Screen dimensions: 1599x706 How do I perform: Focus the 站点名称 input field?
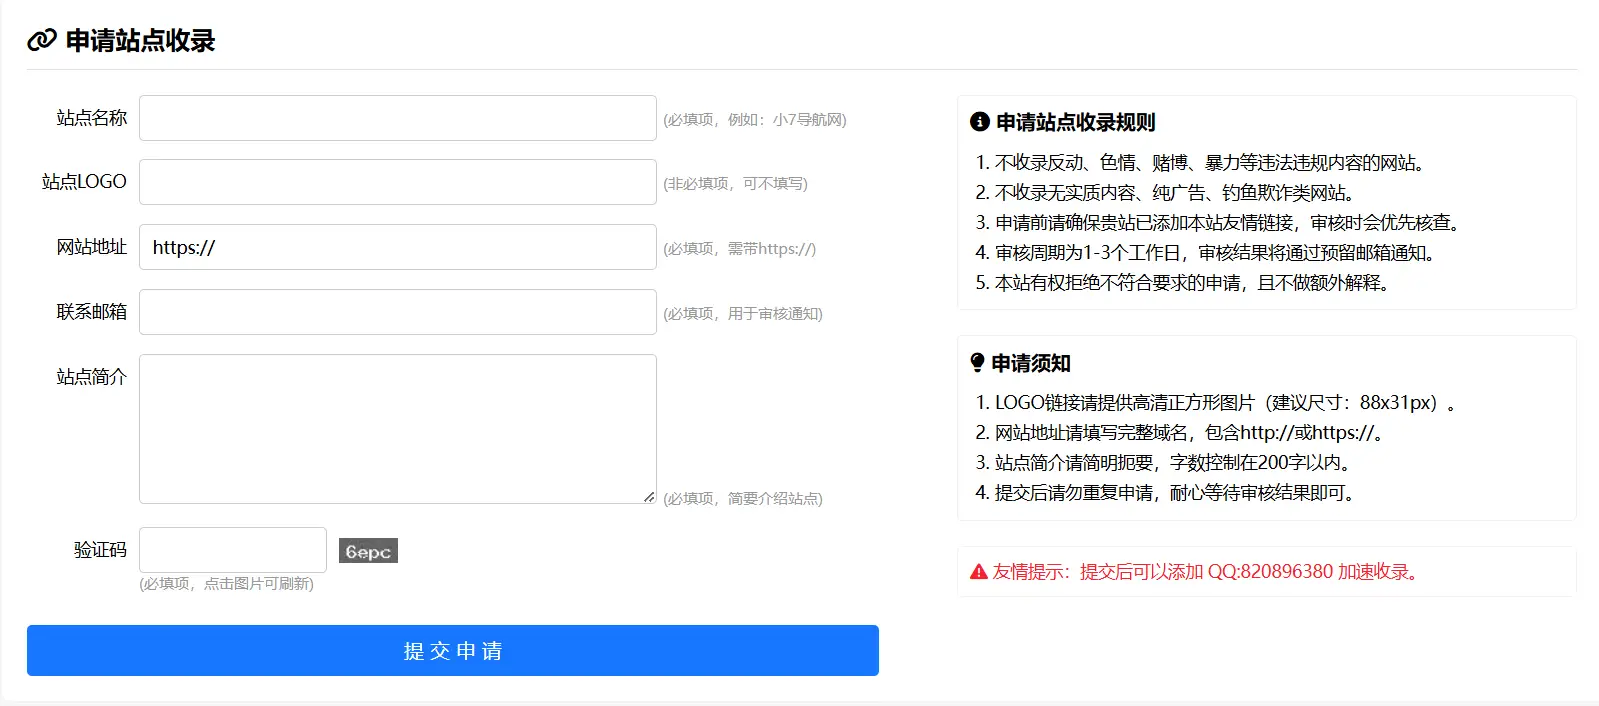(397, 118)
